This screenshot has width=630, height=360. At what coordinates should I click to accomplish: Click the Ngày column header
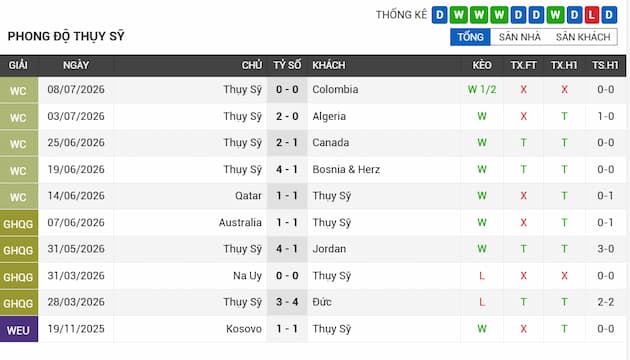pyautogui.click(x=76, y=65)
